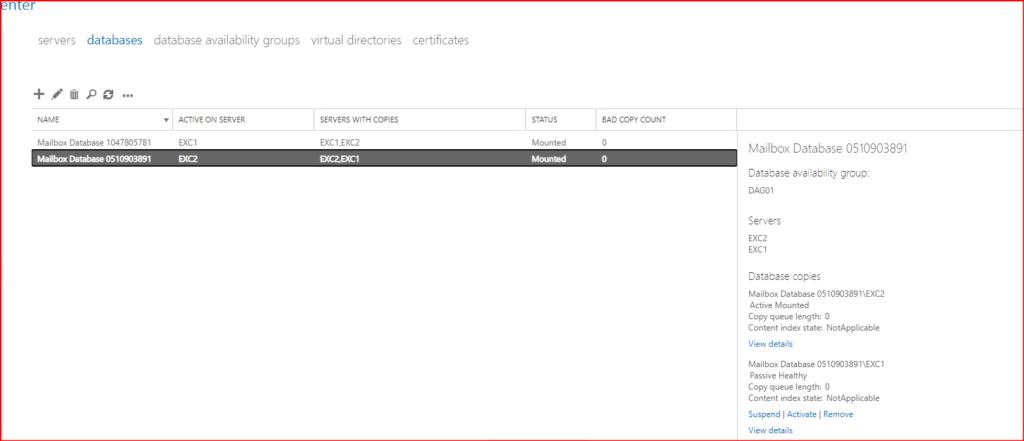Image resolution: width=1024 pixels, height=441 pixels.
Task: Open View details under EXC1 database copy
Action: 770,431
